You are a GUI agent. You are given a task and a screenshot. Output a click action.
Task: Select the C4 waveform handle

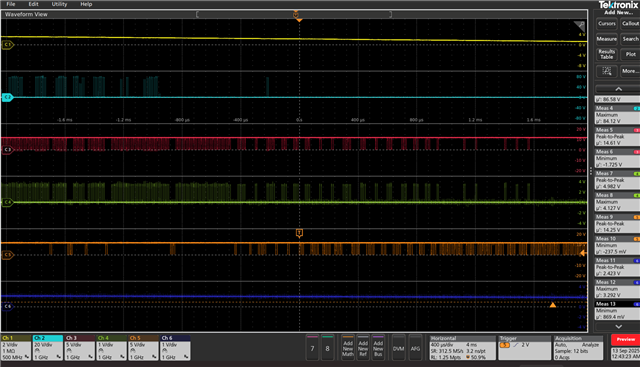tap(8, 202)
